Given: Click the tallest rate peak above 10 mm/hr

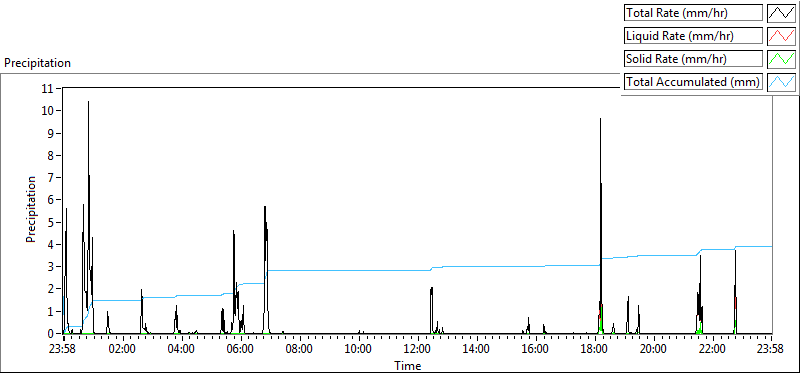Looking at the screenshot, I should click(x=88, y=102).
